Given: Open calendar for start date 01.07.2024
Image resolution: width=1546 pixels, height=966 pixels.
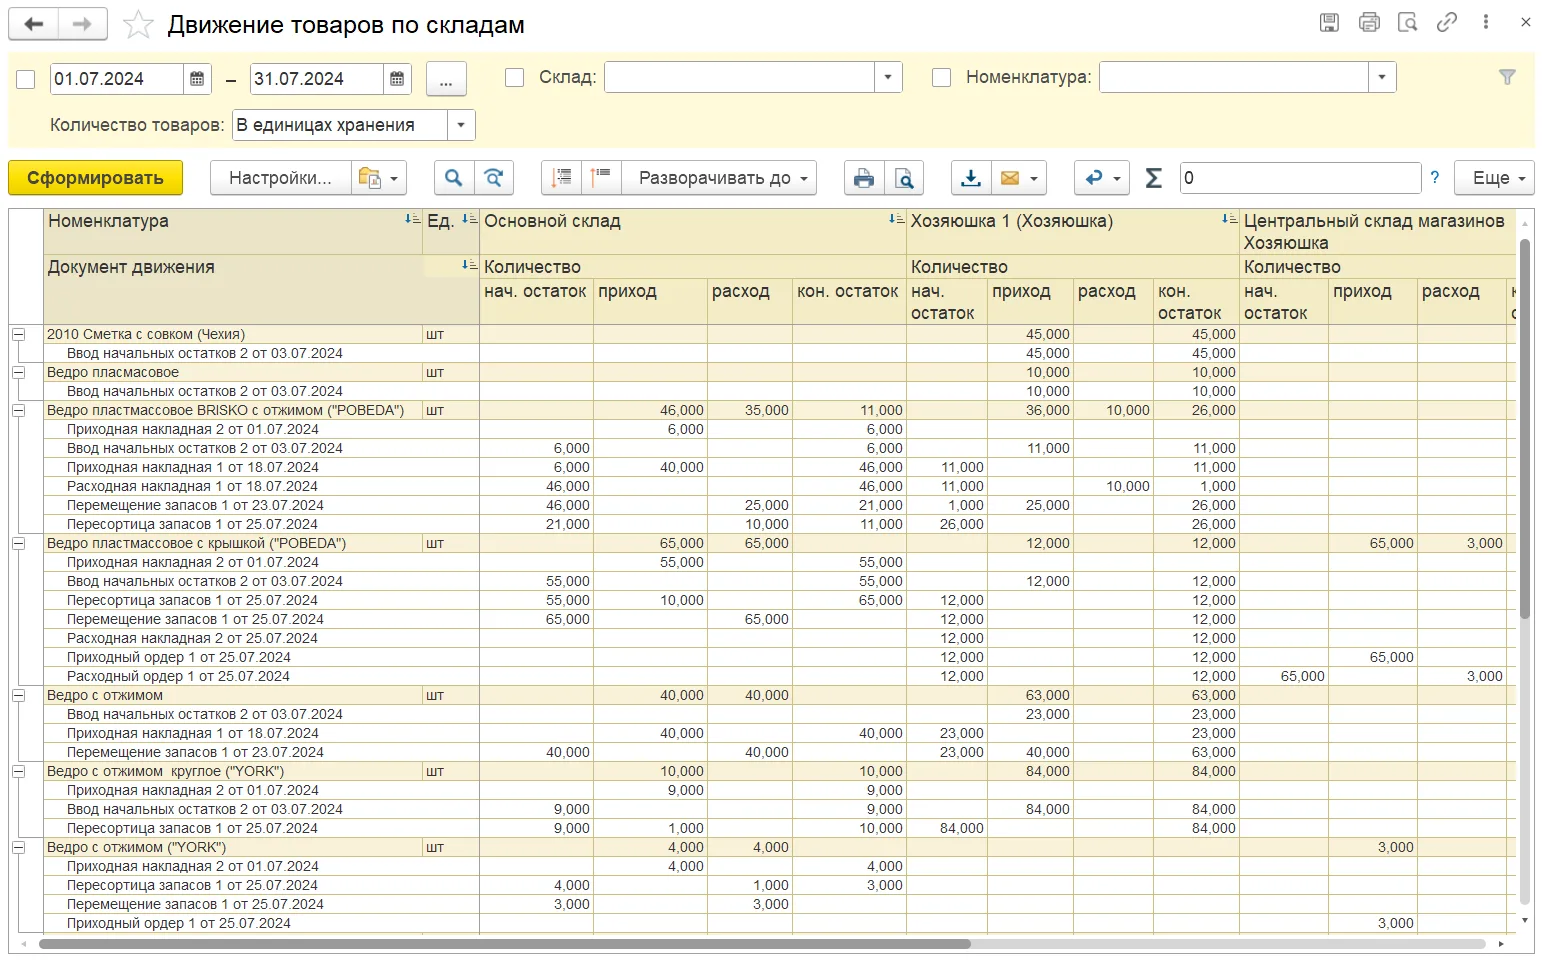Looking at the screenshot, I should click(x=197, y=79).
